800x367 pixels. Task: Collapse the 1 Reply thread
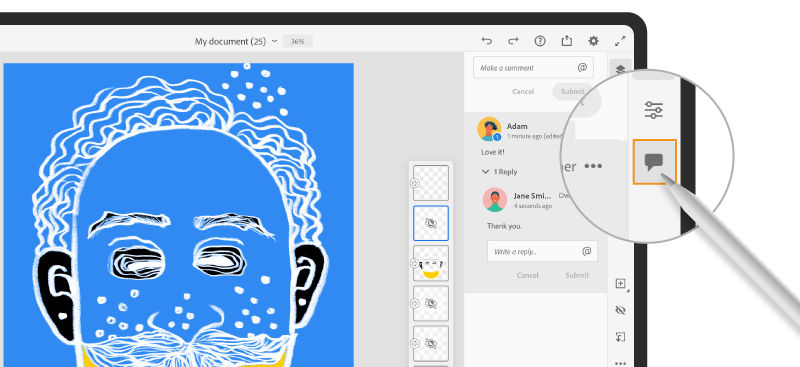click(x=485, y=172)
